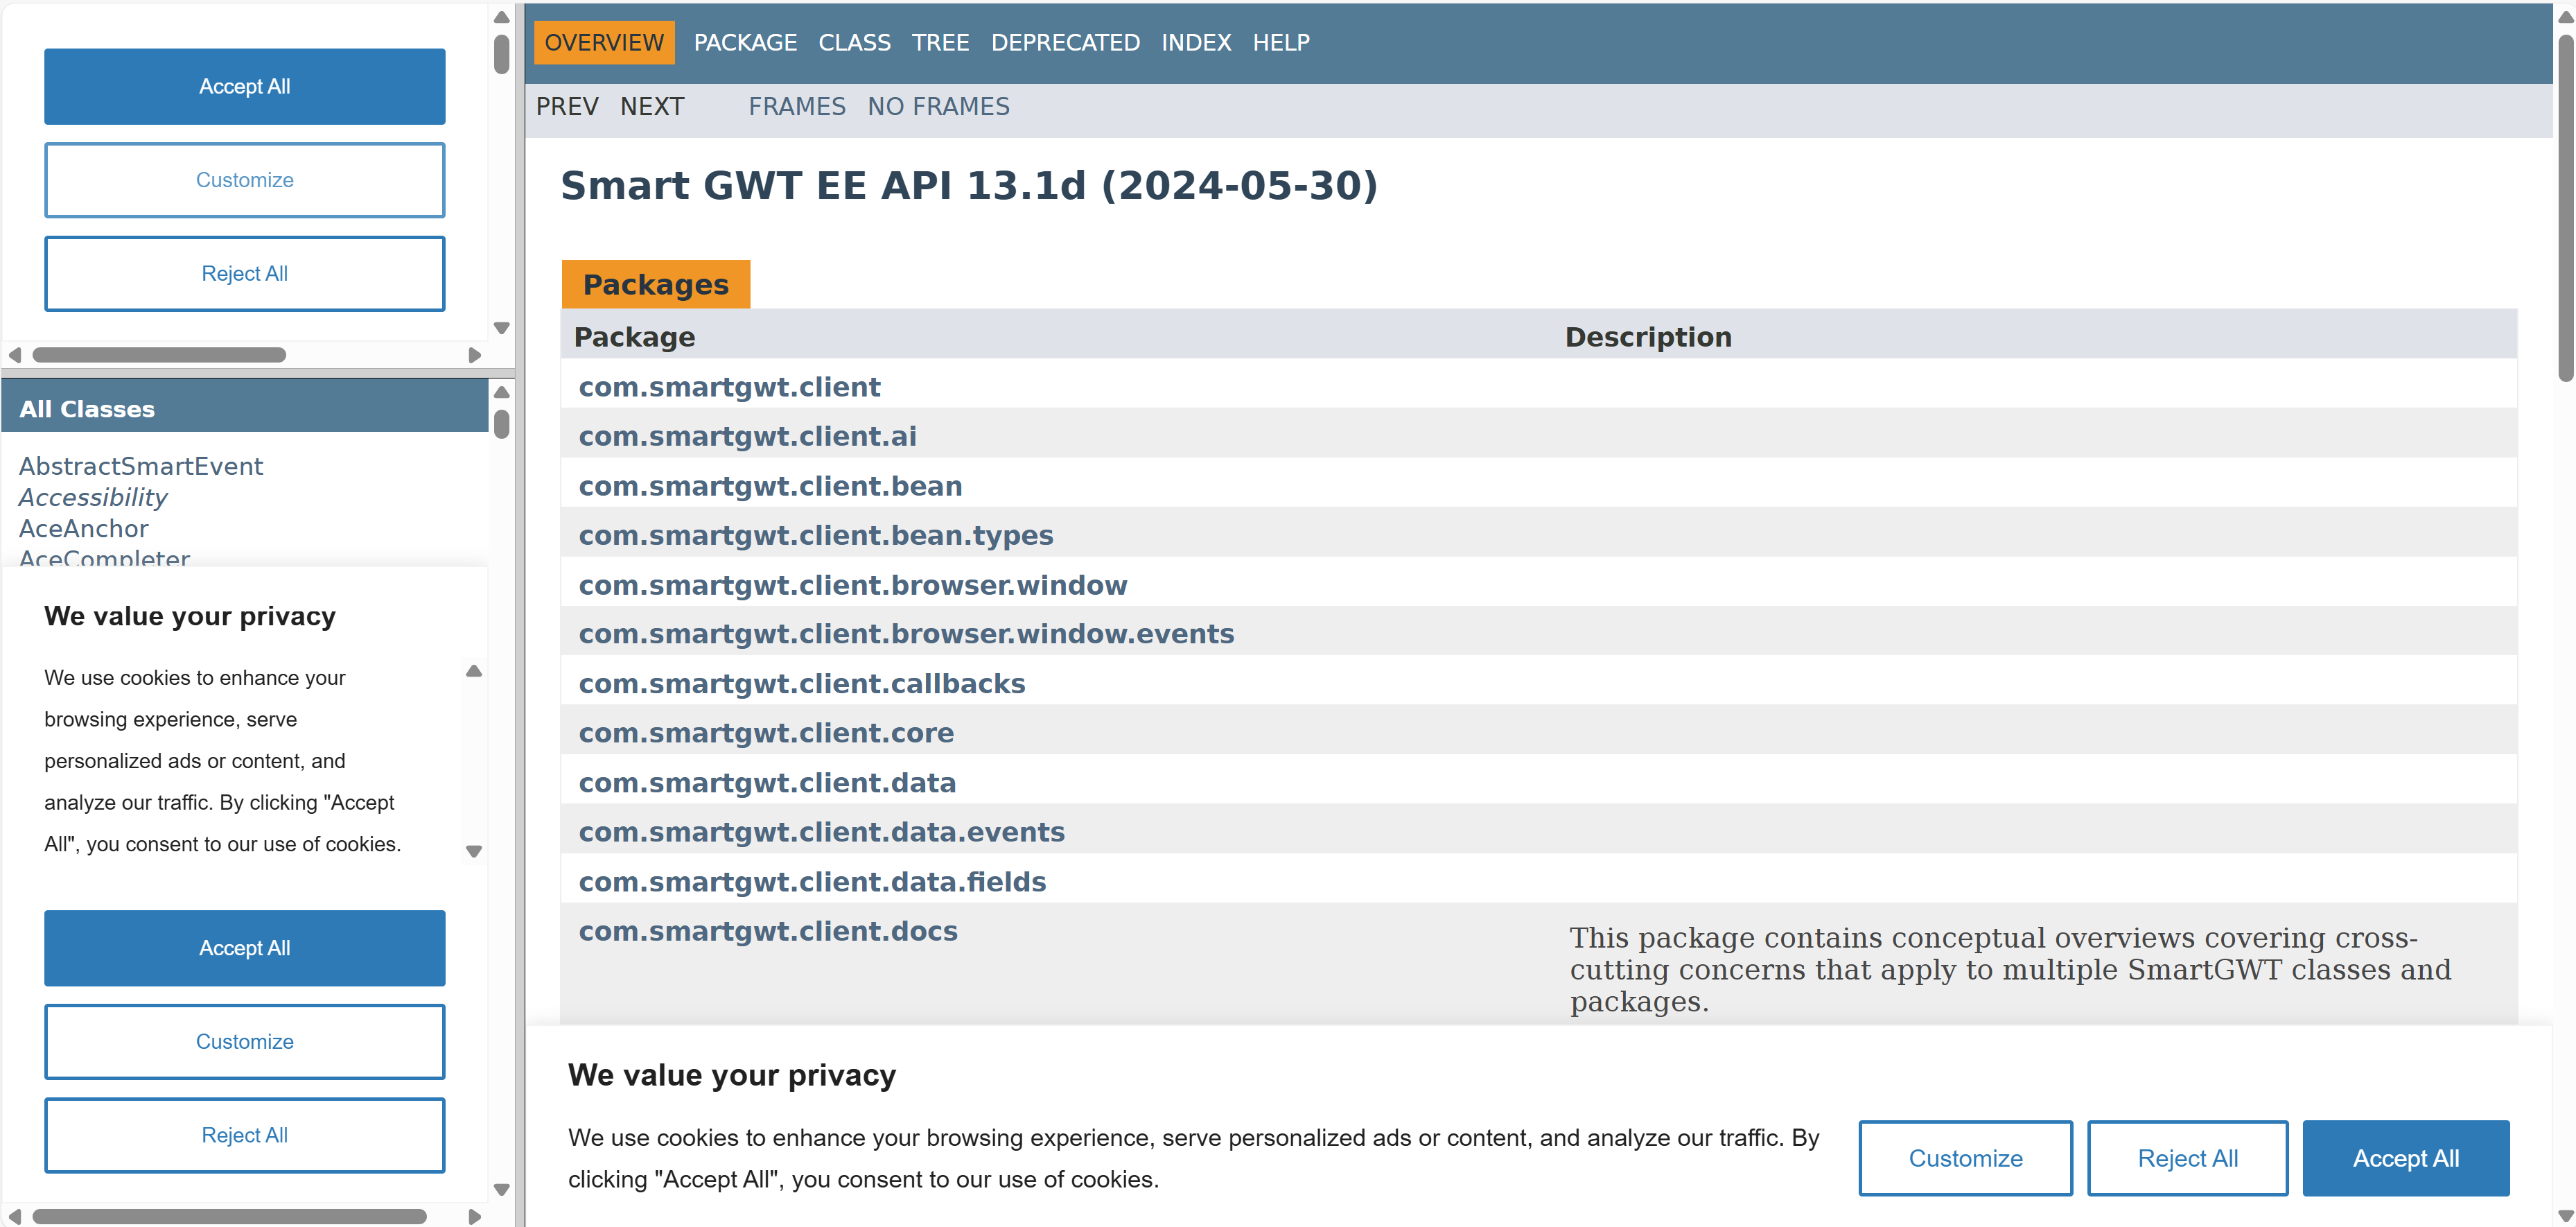Click down arrow of privacy text scrollbar
This screenshot has width=2576, height=1227.
tap(474, 852)
